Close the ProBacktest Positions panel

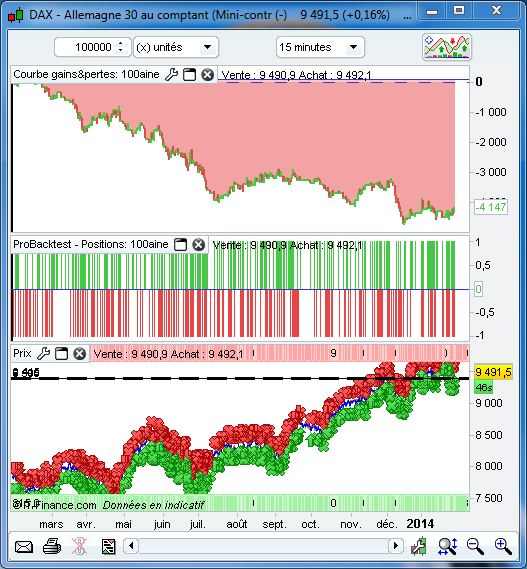[x=198, y=245]
